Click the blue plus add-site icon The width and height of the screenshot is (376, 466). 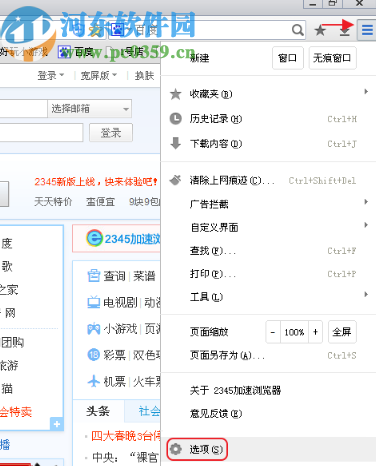[57, 424]
